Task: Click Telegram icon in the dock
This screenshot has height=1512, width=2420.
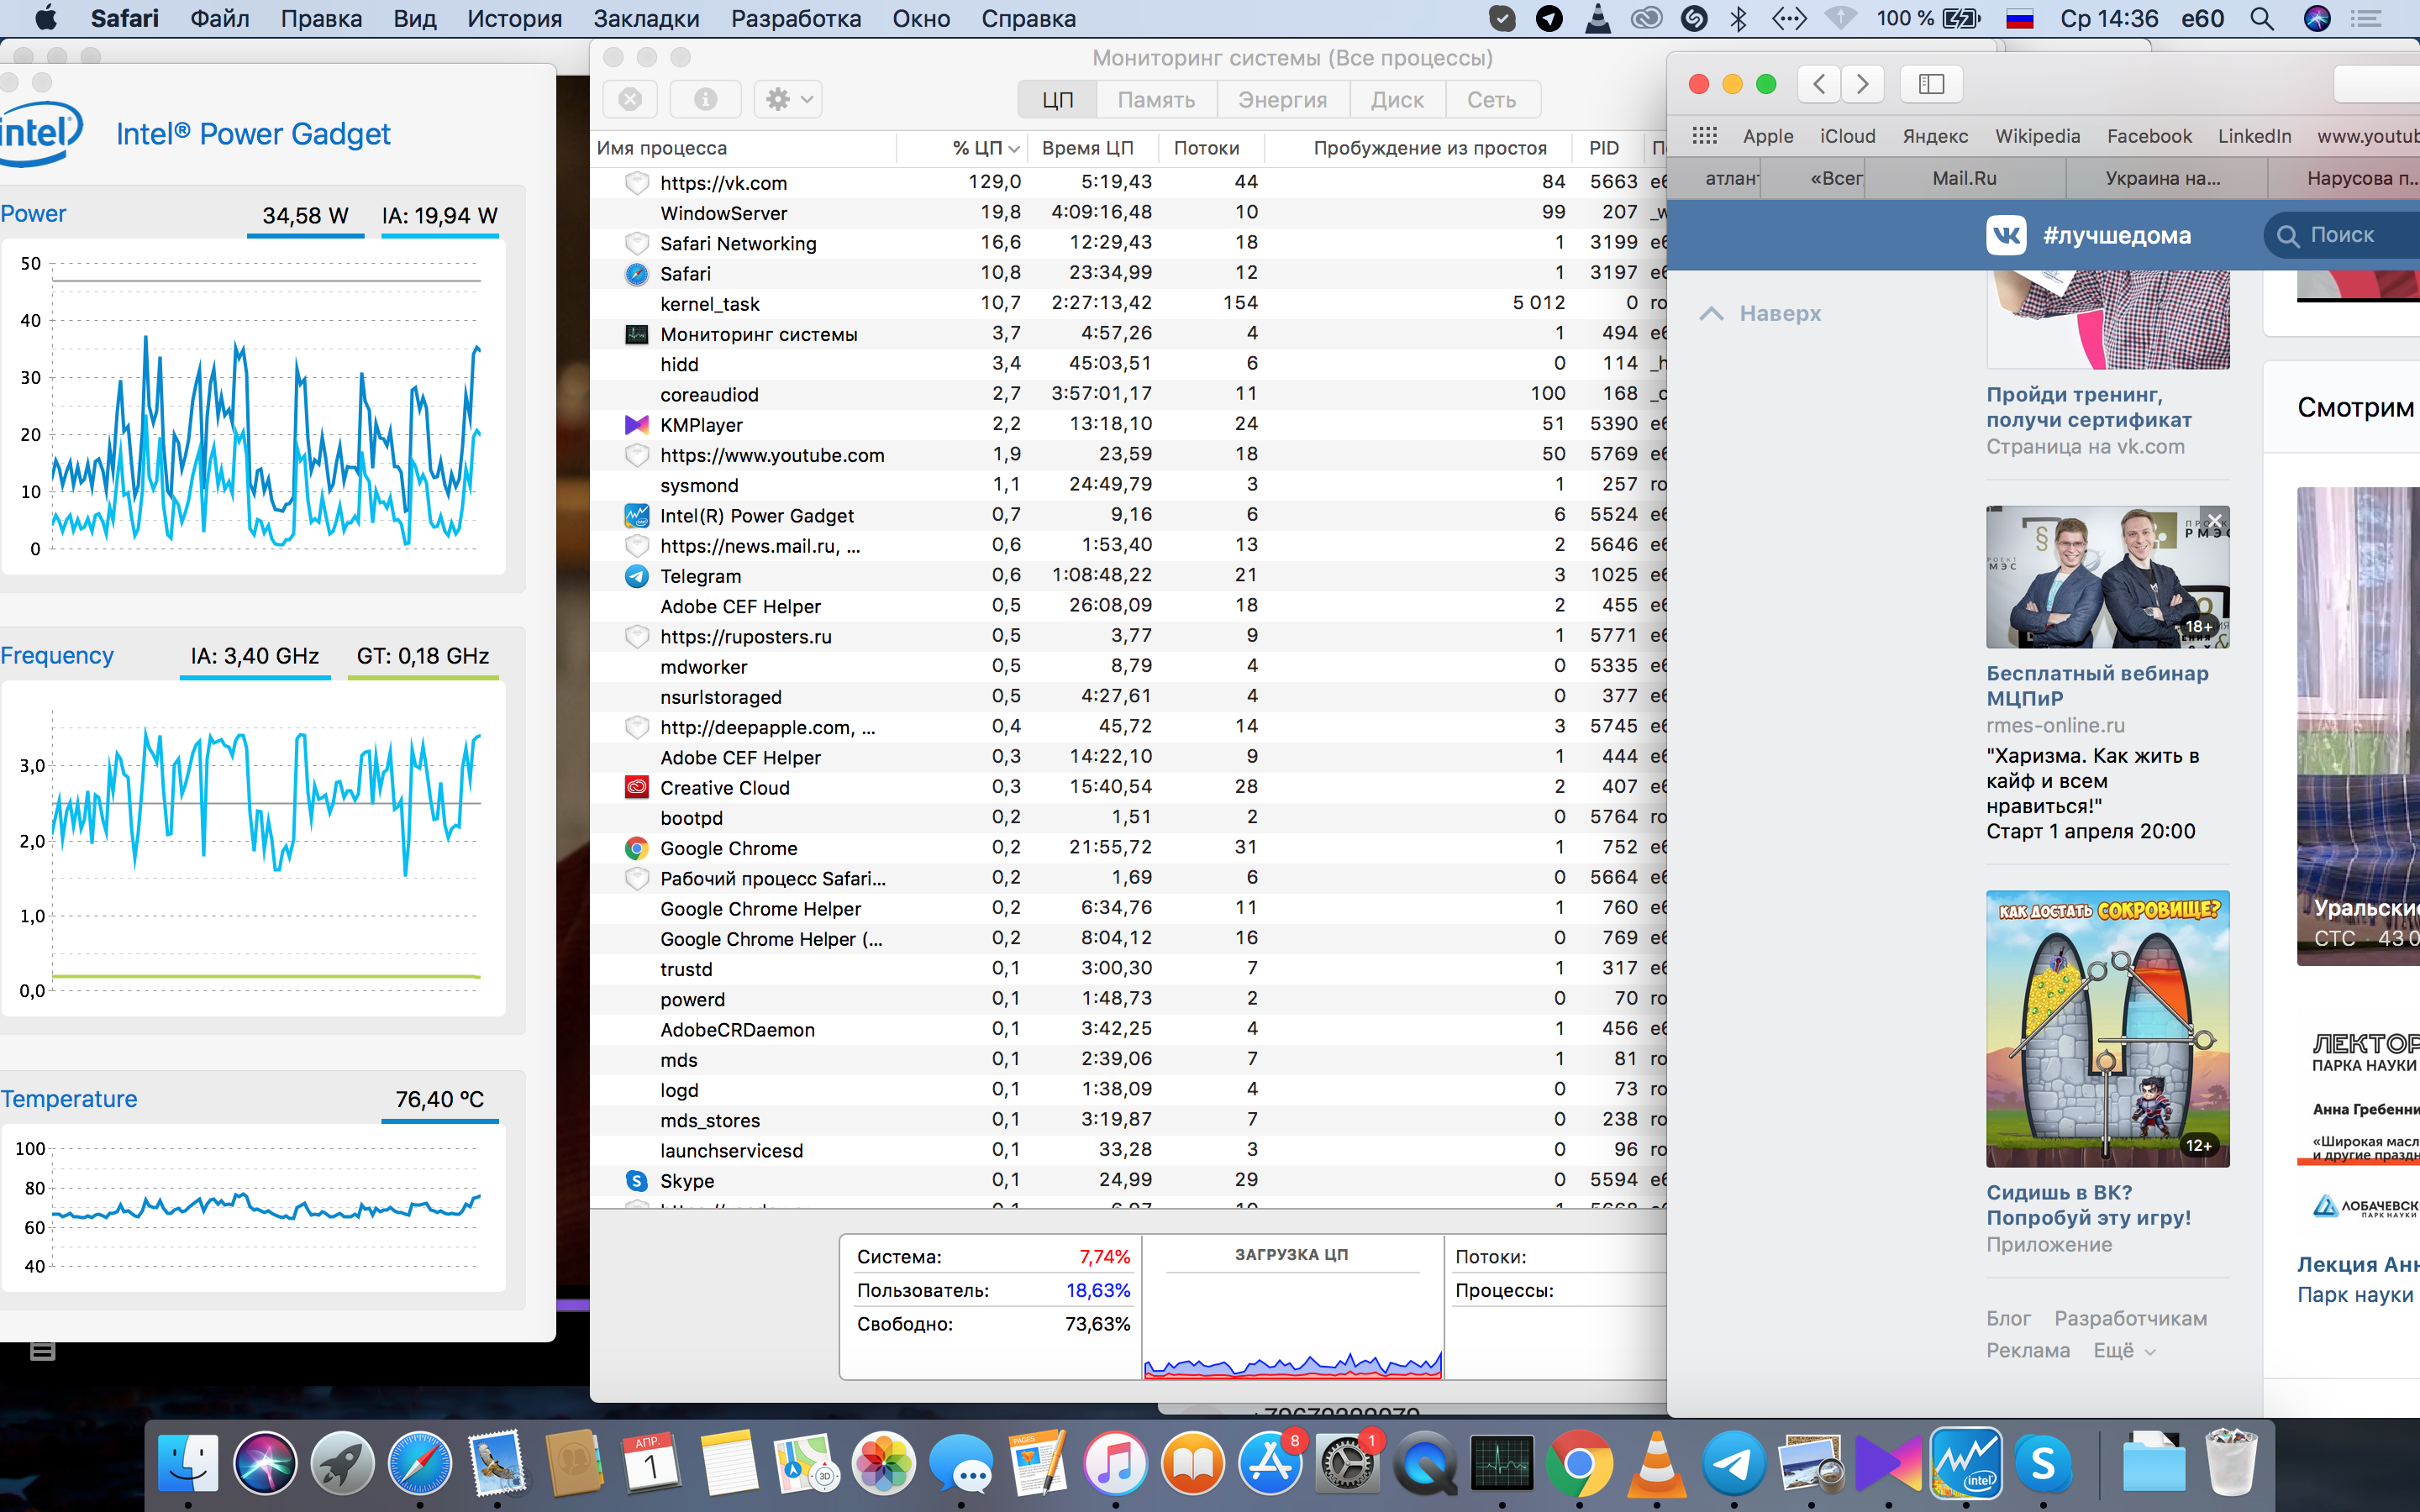Action: (x=1733, y=1464)
